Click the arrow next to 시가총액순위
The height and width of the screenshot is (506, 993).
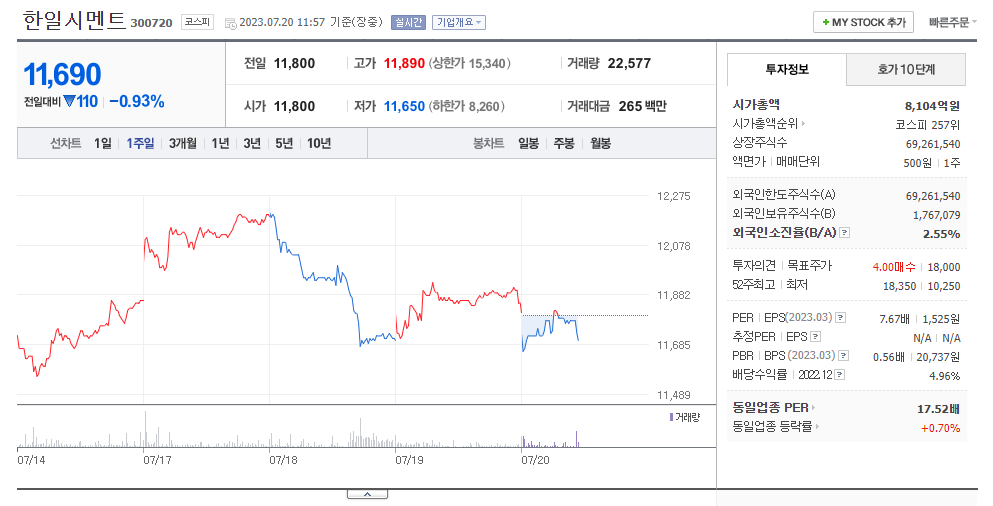pos(803,123)
